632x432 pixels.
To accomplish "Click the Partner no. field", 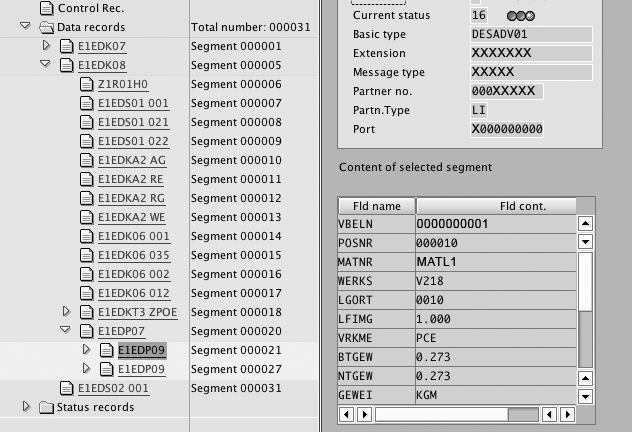I will click(x=507, y=91).
